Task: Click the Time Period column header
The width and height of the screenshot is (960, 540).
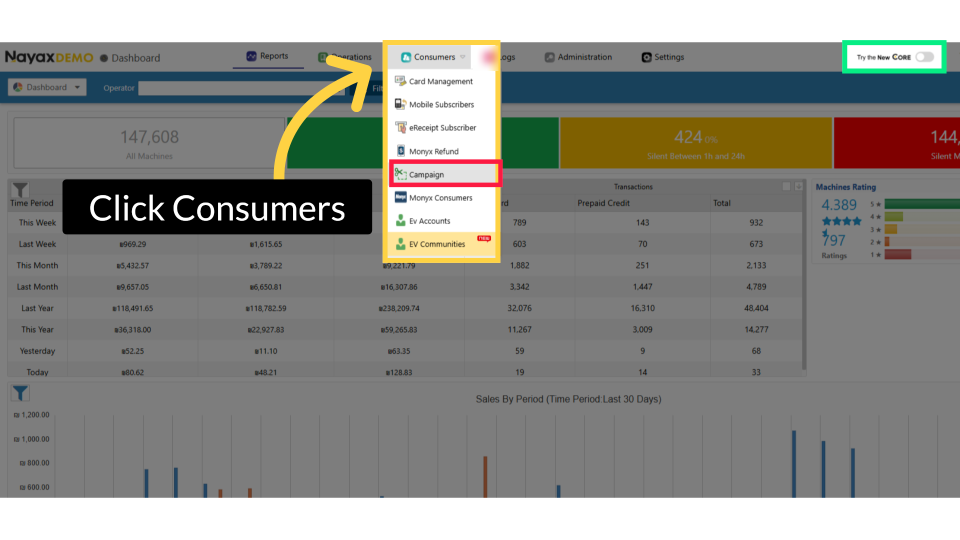Action: [x=32, y=203]
